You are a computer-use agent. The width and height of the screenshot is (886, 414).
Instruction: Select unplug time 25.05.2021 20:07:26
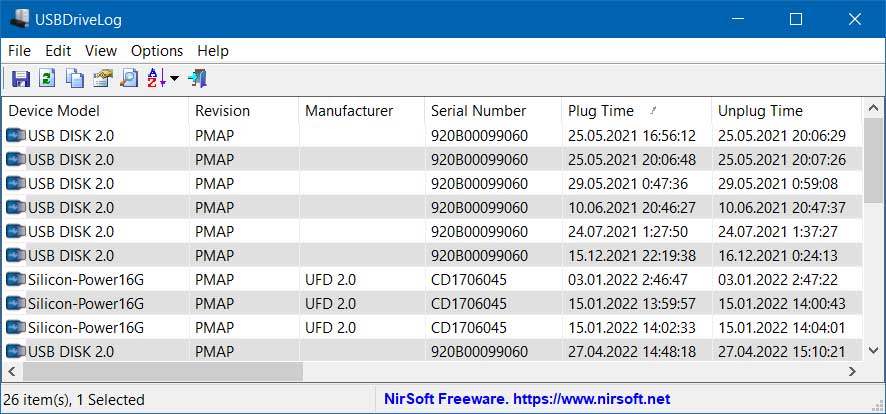pyautogui.click(x=782, y=160)
